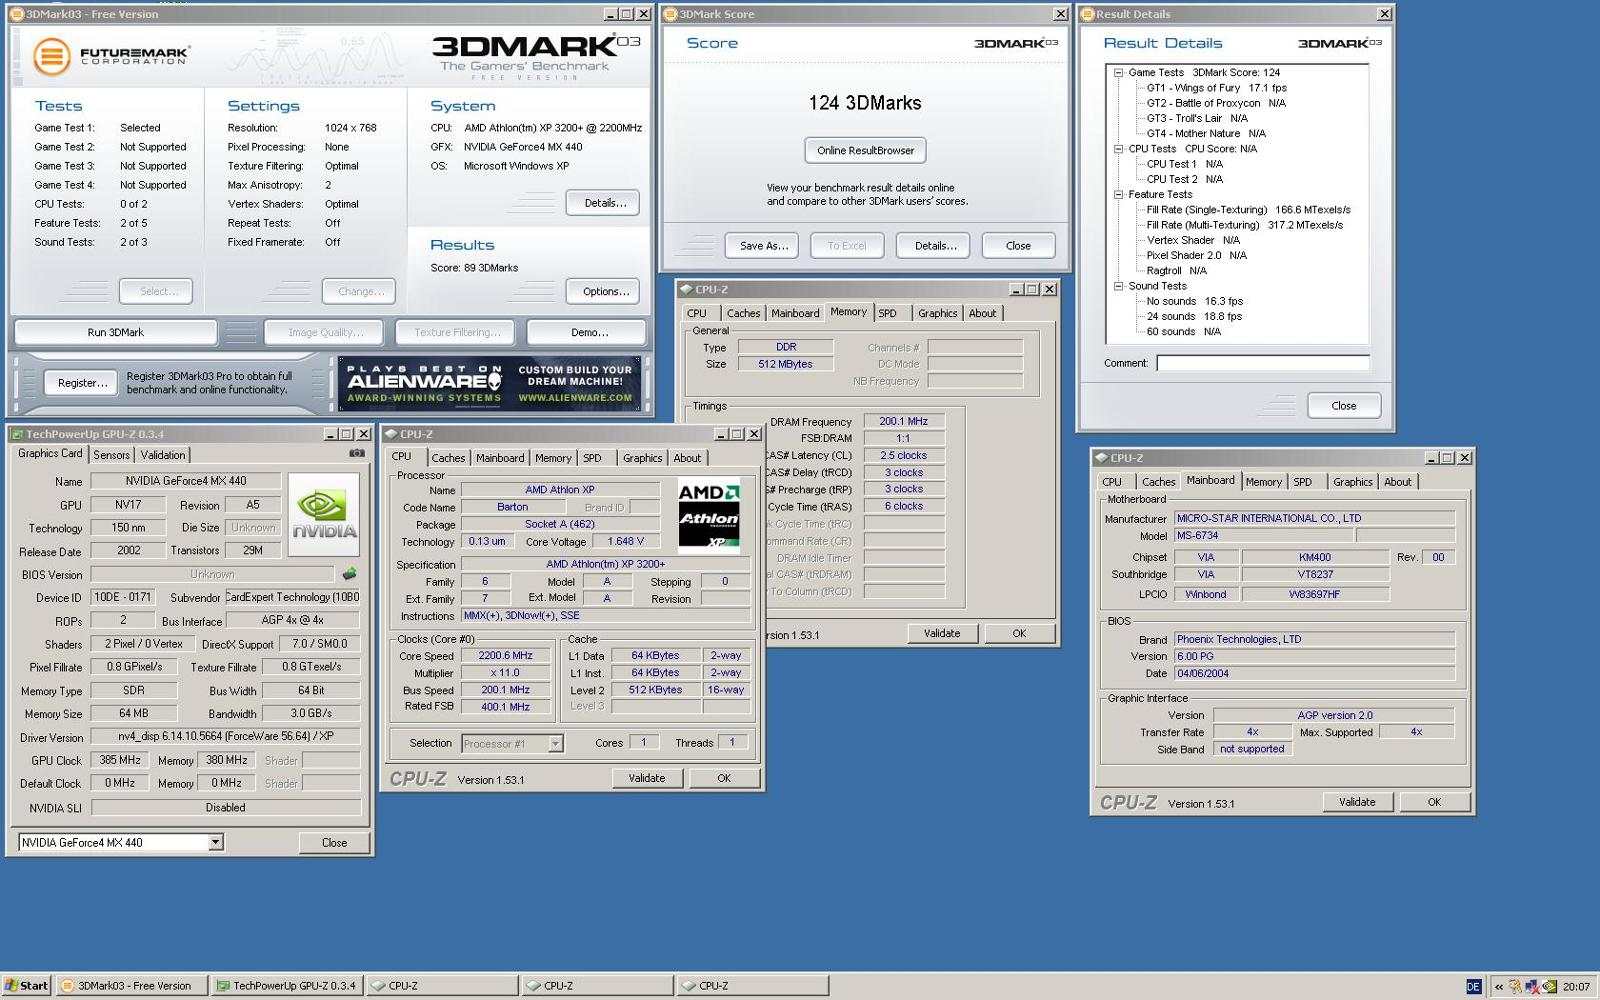The height and width of the screenshot is (1000, 1600).
Task: Open the GPU selection dropdown in GPU-Z
Action: 215,843
